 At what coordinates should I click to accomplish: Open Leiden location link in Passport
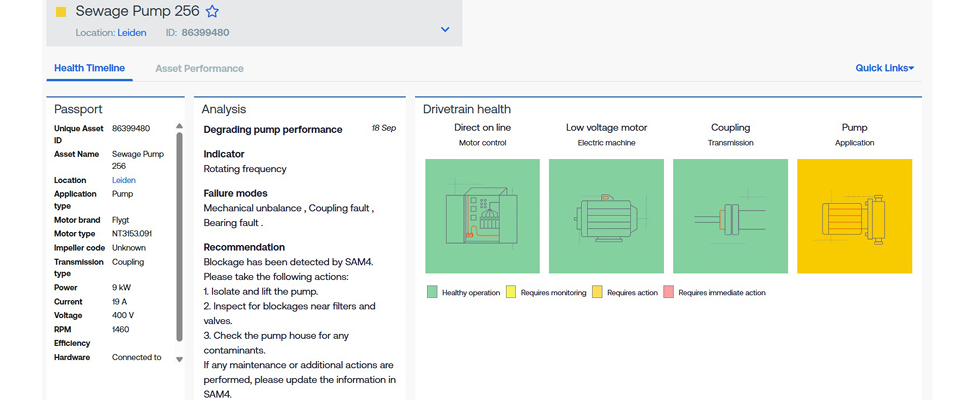click(x=124, y=180)
